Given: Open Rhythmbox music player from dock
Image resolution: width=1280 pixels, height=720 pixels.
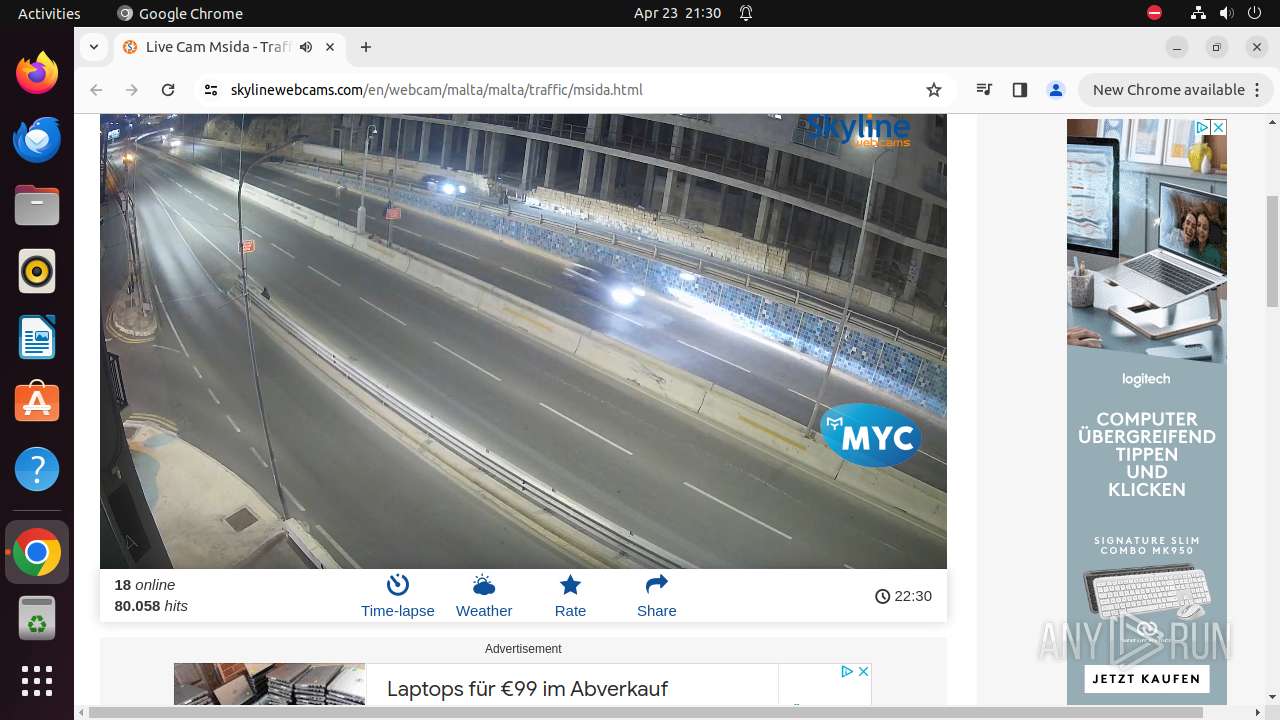Looking at the screenshot, I should [37, 271].
